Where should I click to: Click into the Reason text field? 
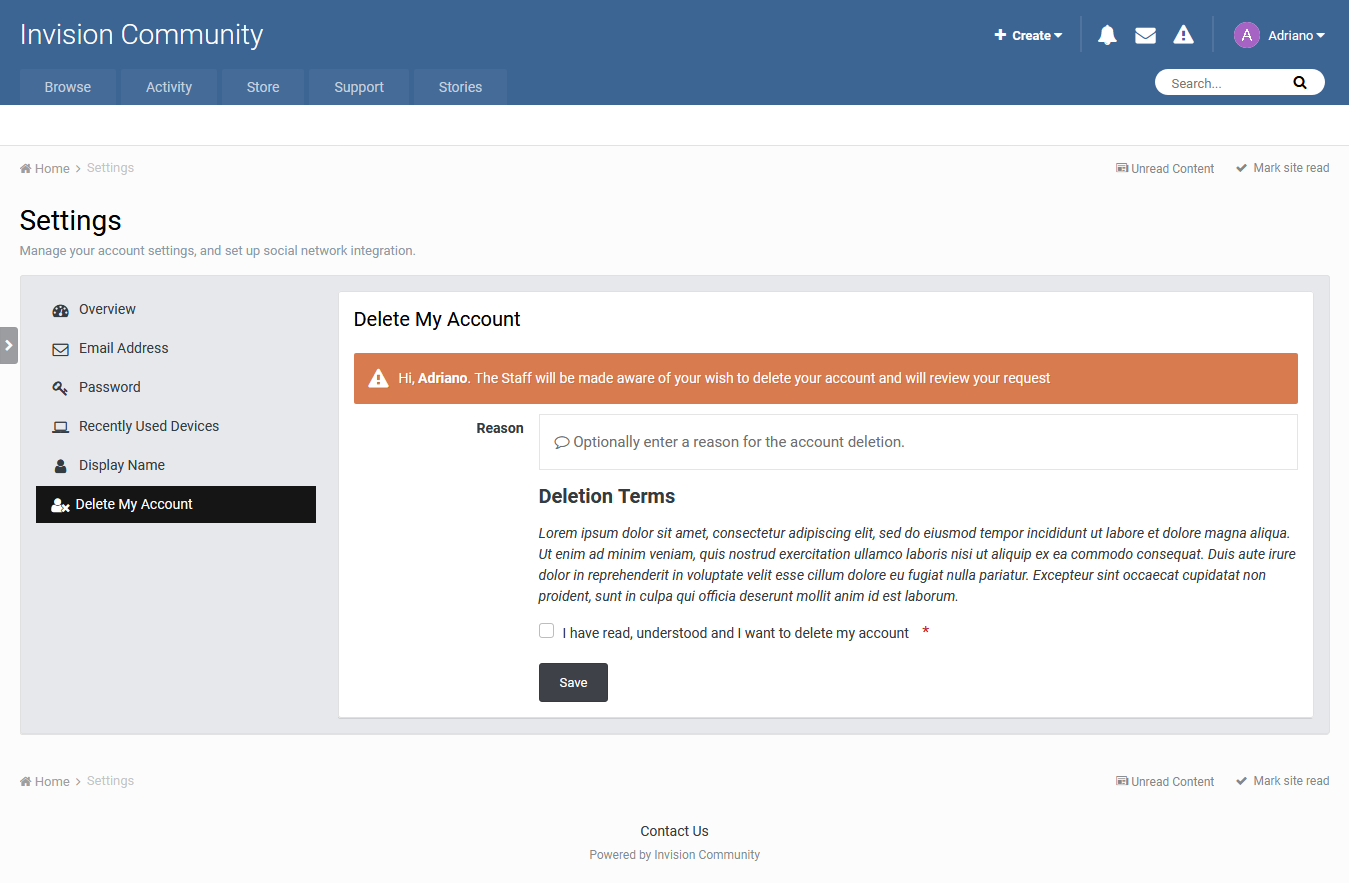pyautogui.click(x=918, y=442)
